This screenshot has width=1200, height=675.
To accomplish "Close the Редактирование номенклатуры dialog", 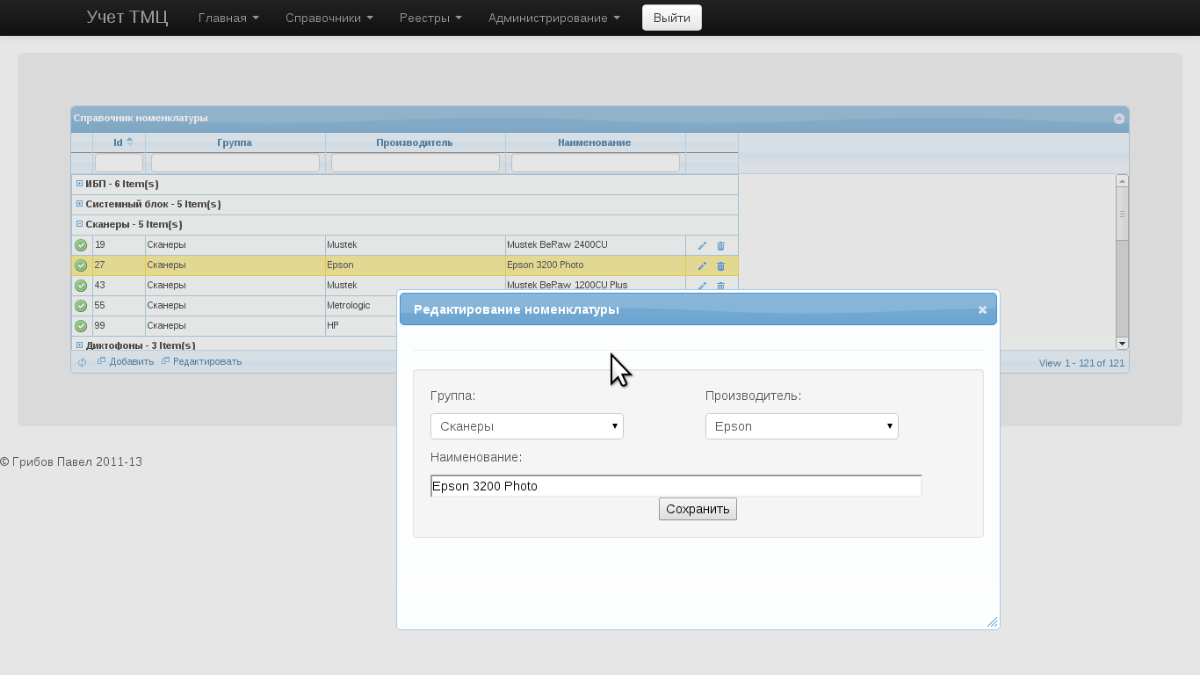I will [982, 310].
